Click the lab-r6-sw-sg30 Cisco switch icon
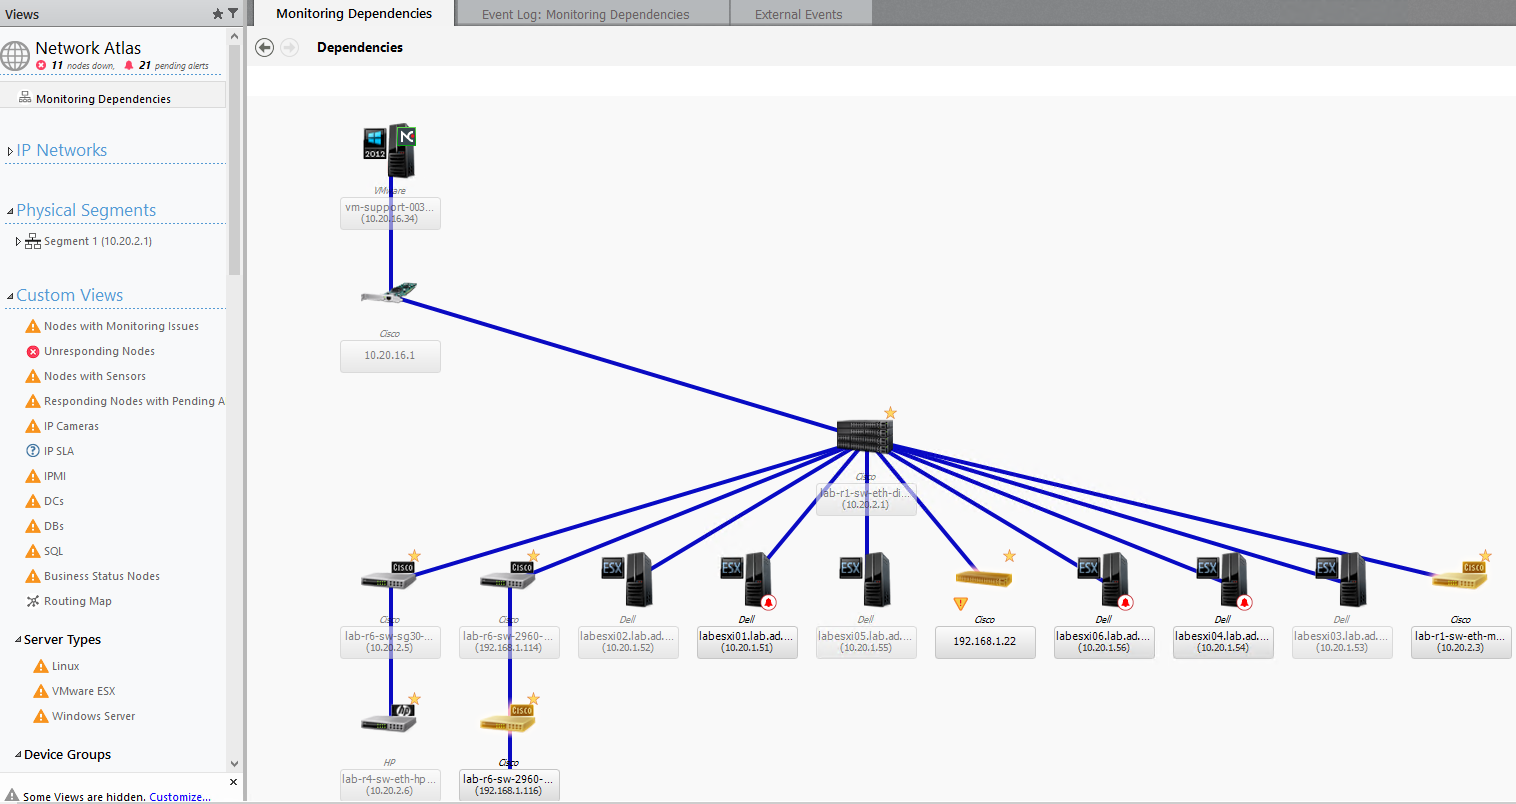This screenshot has width=1516, height=804. pos(390,576)
